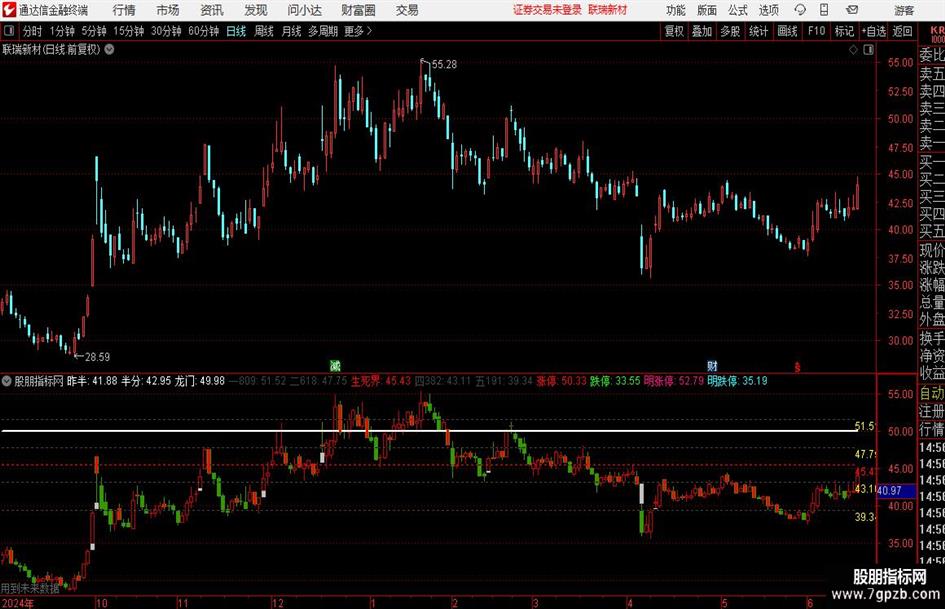Expand 更多 period options
The width and height of the screenshot is (945, 609).
358,31
